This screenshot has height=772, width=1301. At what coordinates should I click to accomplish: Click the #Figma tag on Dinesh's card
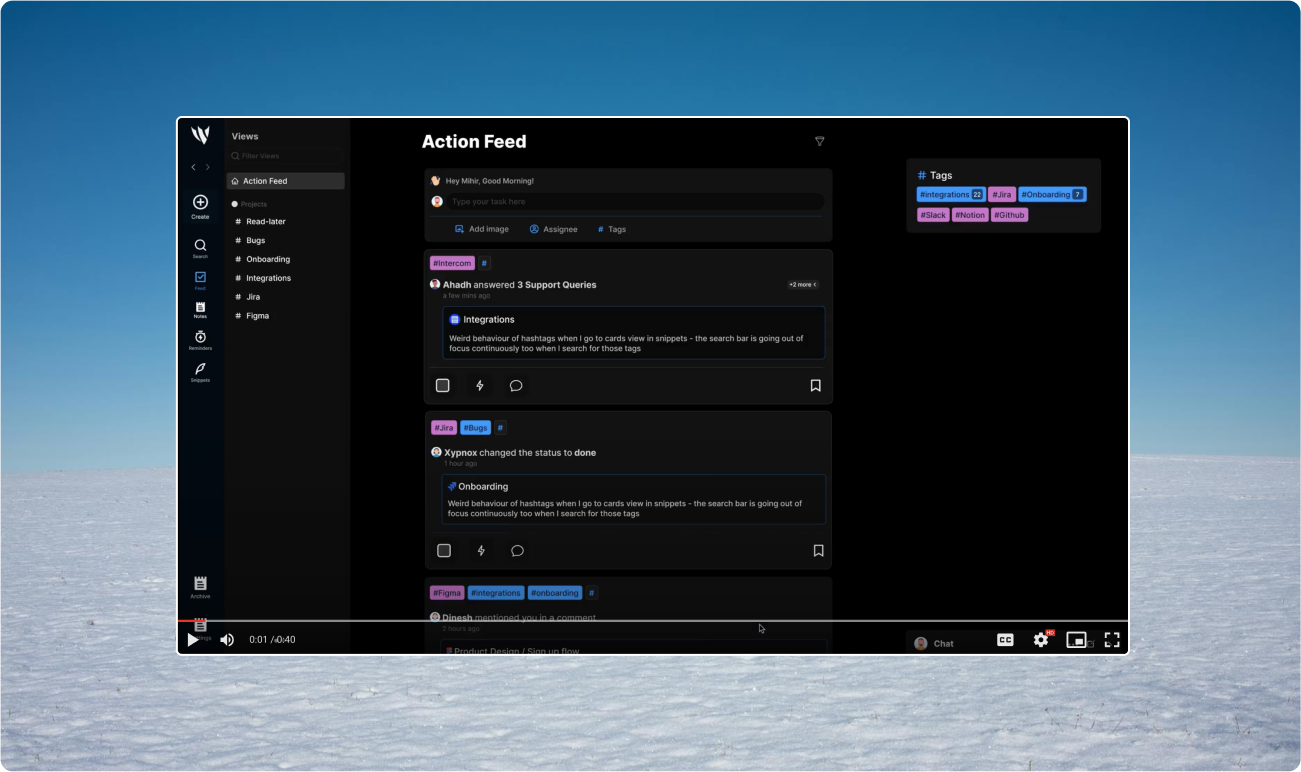point(447,593)
